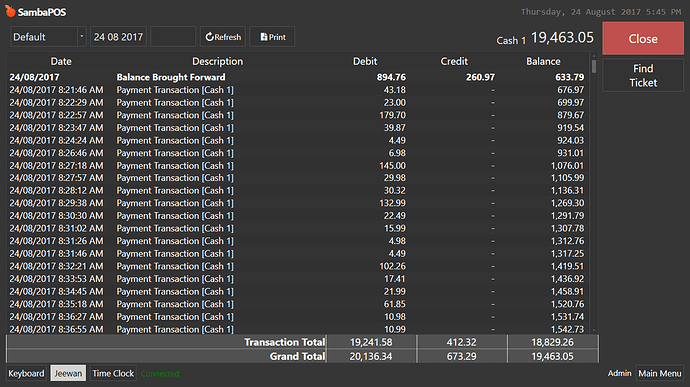Select the 8:33:53 AM payment transaction

coord(297,279)
